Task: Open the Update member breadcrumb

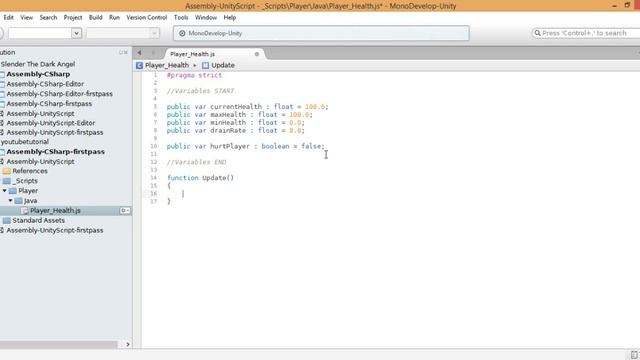Action: (223, 65)
